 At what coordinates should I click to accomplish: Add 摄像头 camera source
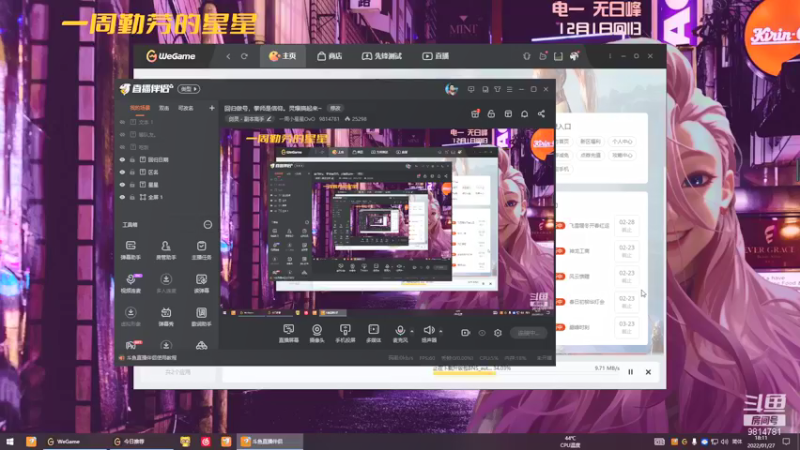pos(317,334)
